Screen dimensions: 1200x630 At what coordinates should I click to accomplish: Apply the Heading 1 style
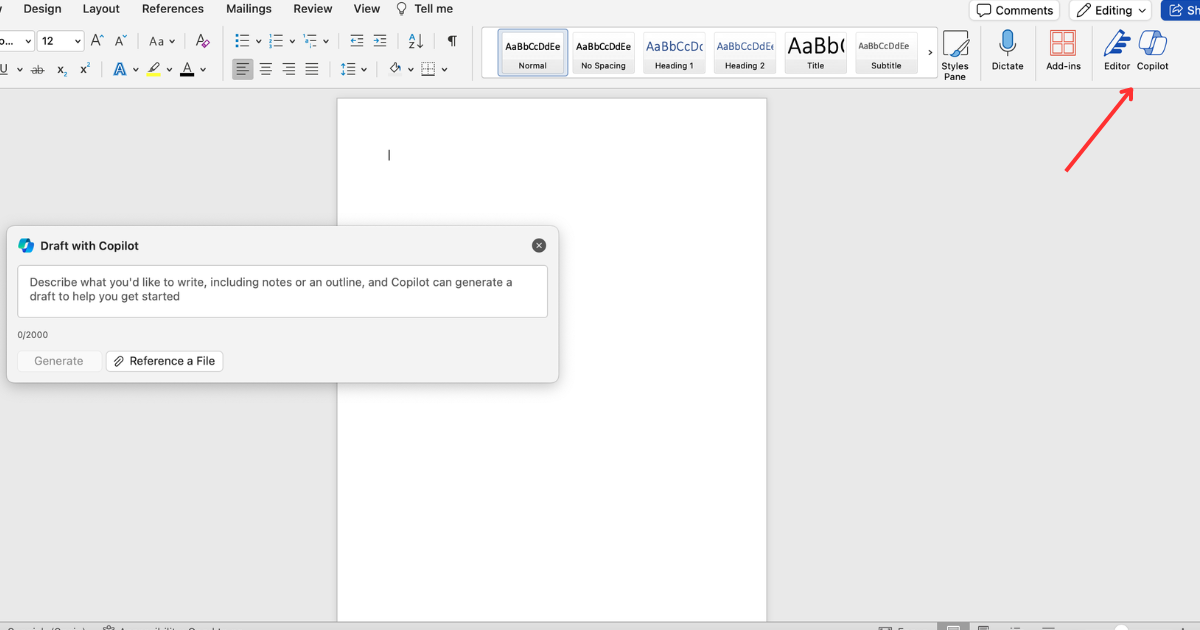[x=674, y=53]
